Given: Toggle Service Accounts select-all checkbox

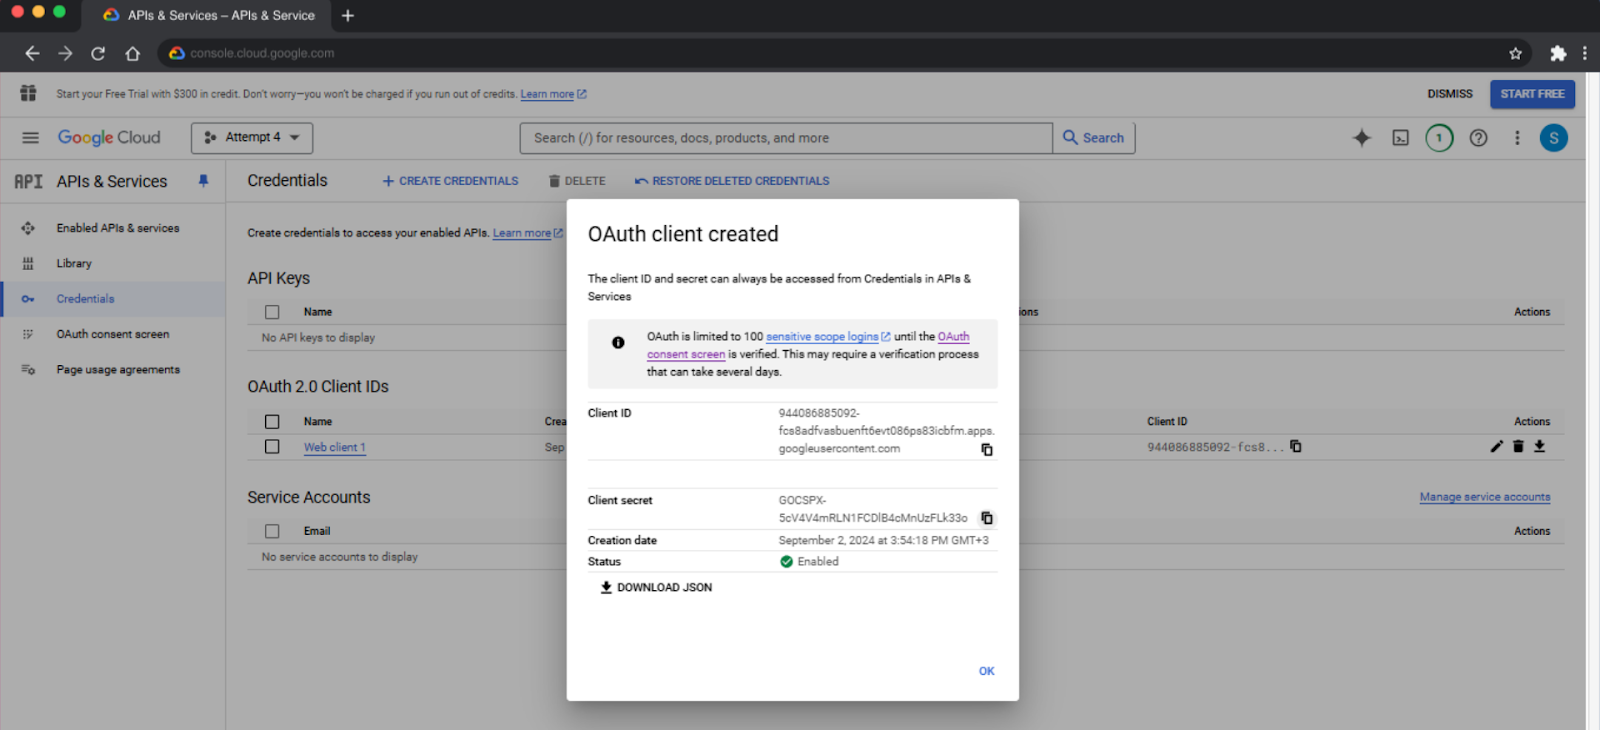Looking at the screenshot, I should (272, 531).
